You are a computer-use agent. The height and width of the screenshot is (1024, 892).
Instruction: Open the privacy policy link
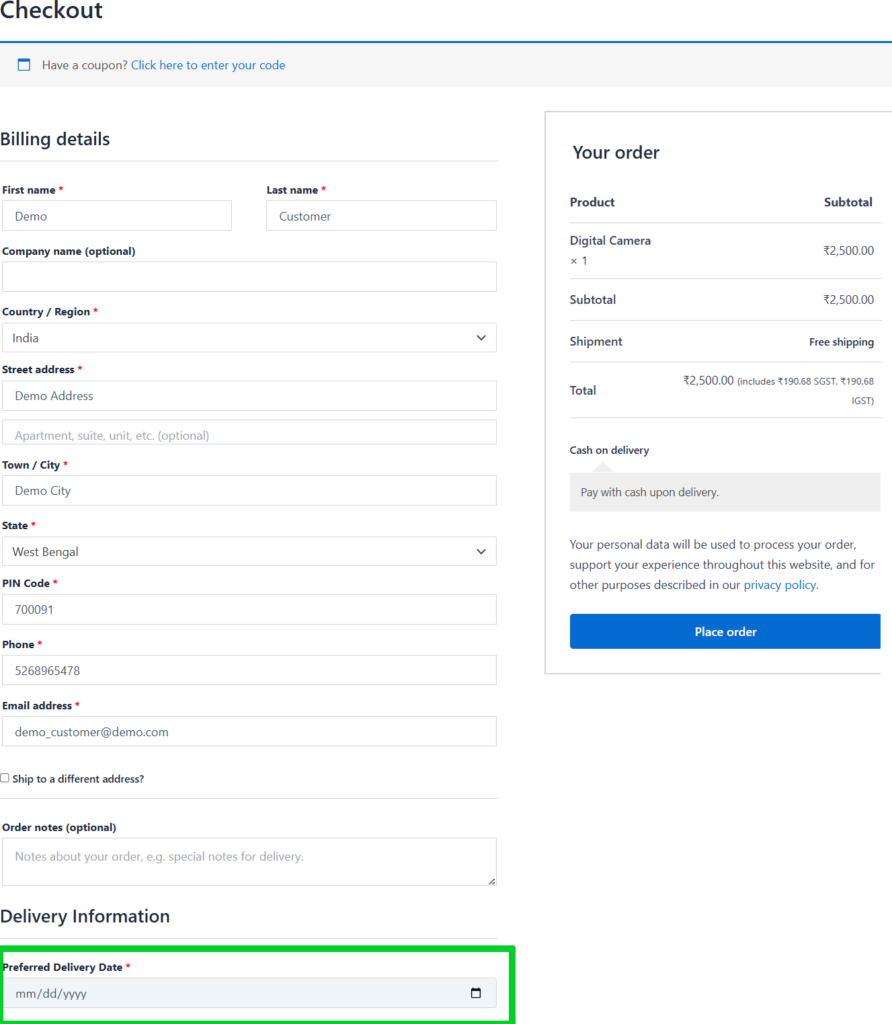[780, 584]
